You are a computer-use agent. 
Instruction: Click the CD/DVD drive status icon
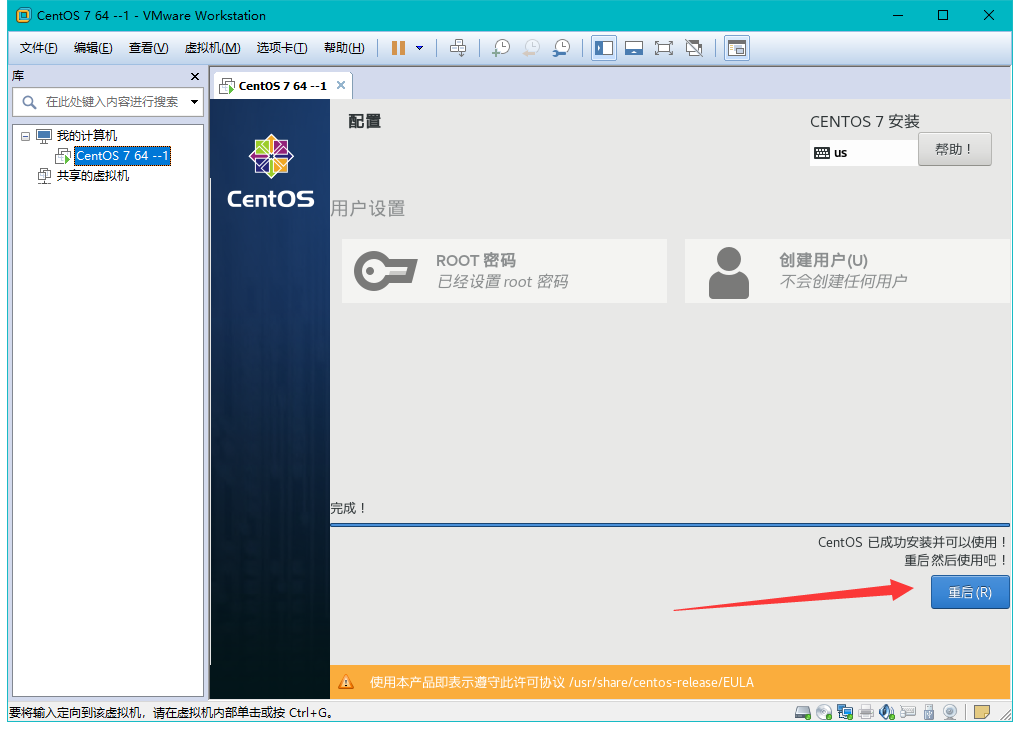[x=824, y=713]
